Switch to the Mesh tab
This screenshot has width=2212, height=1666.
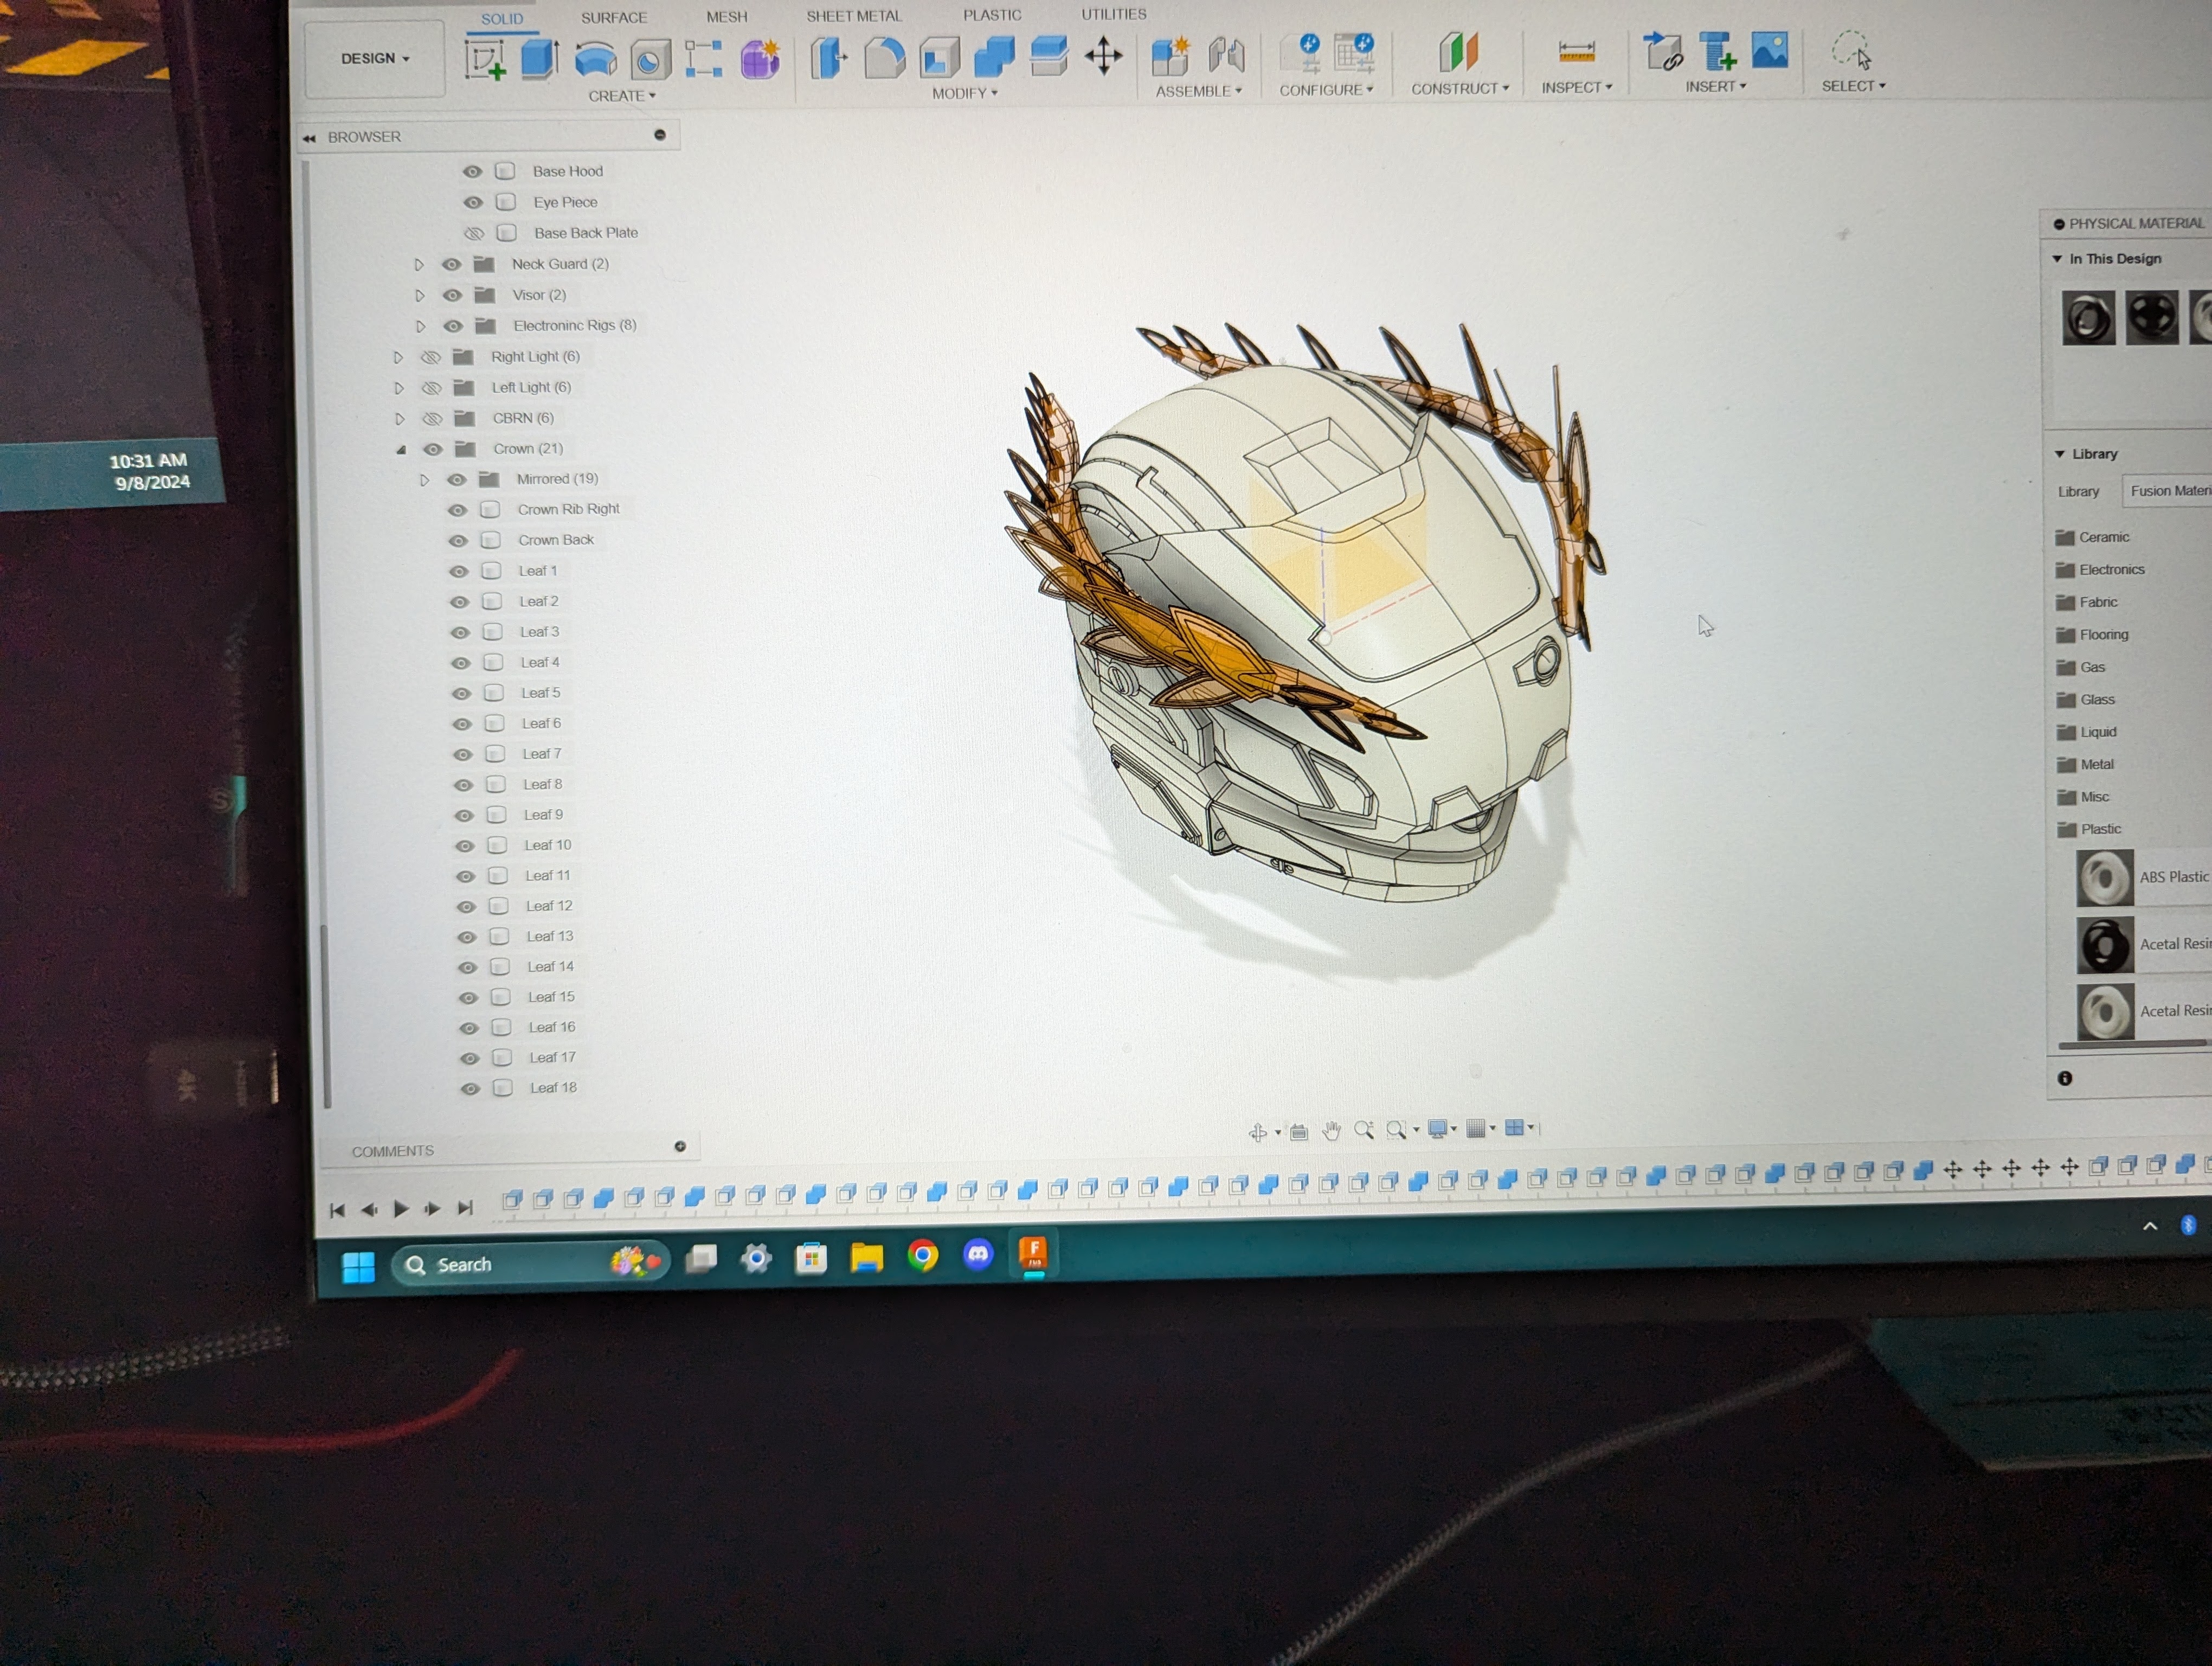(x=727, y=17)
